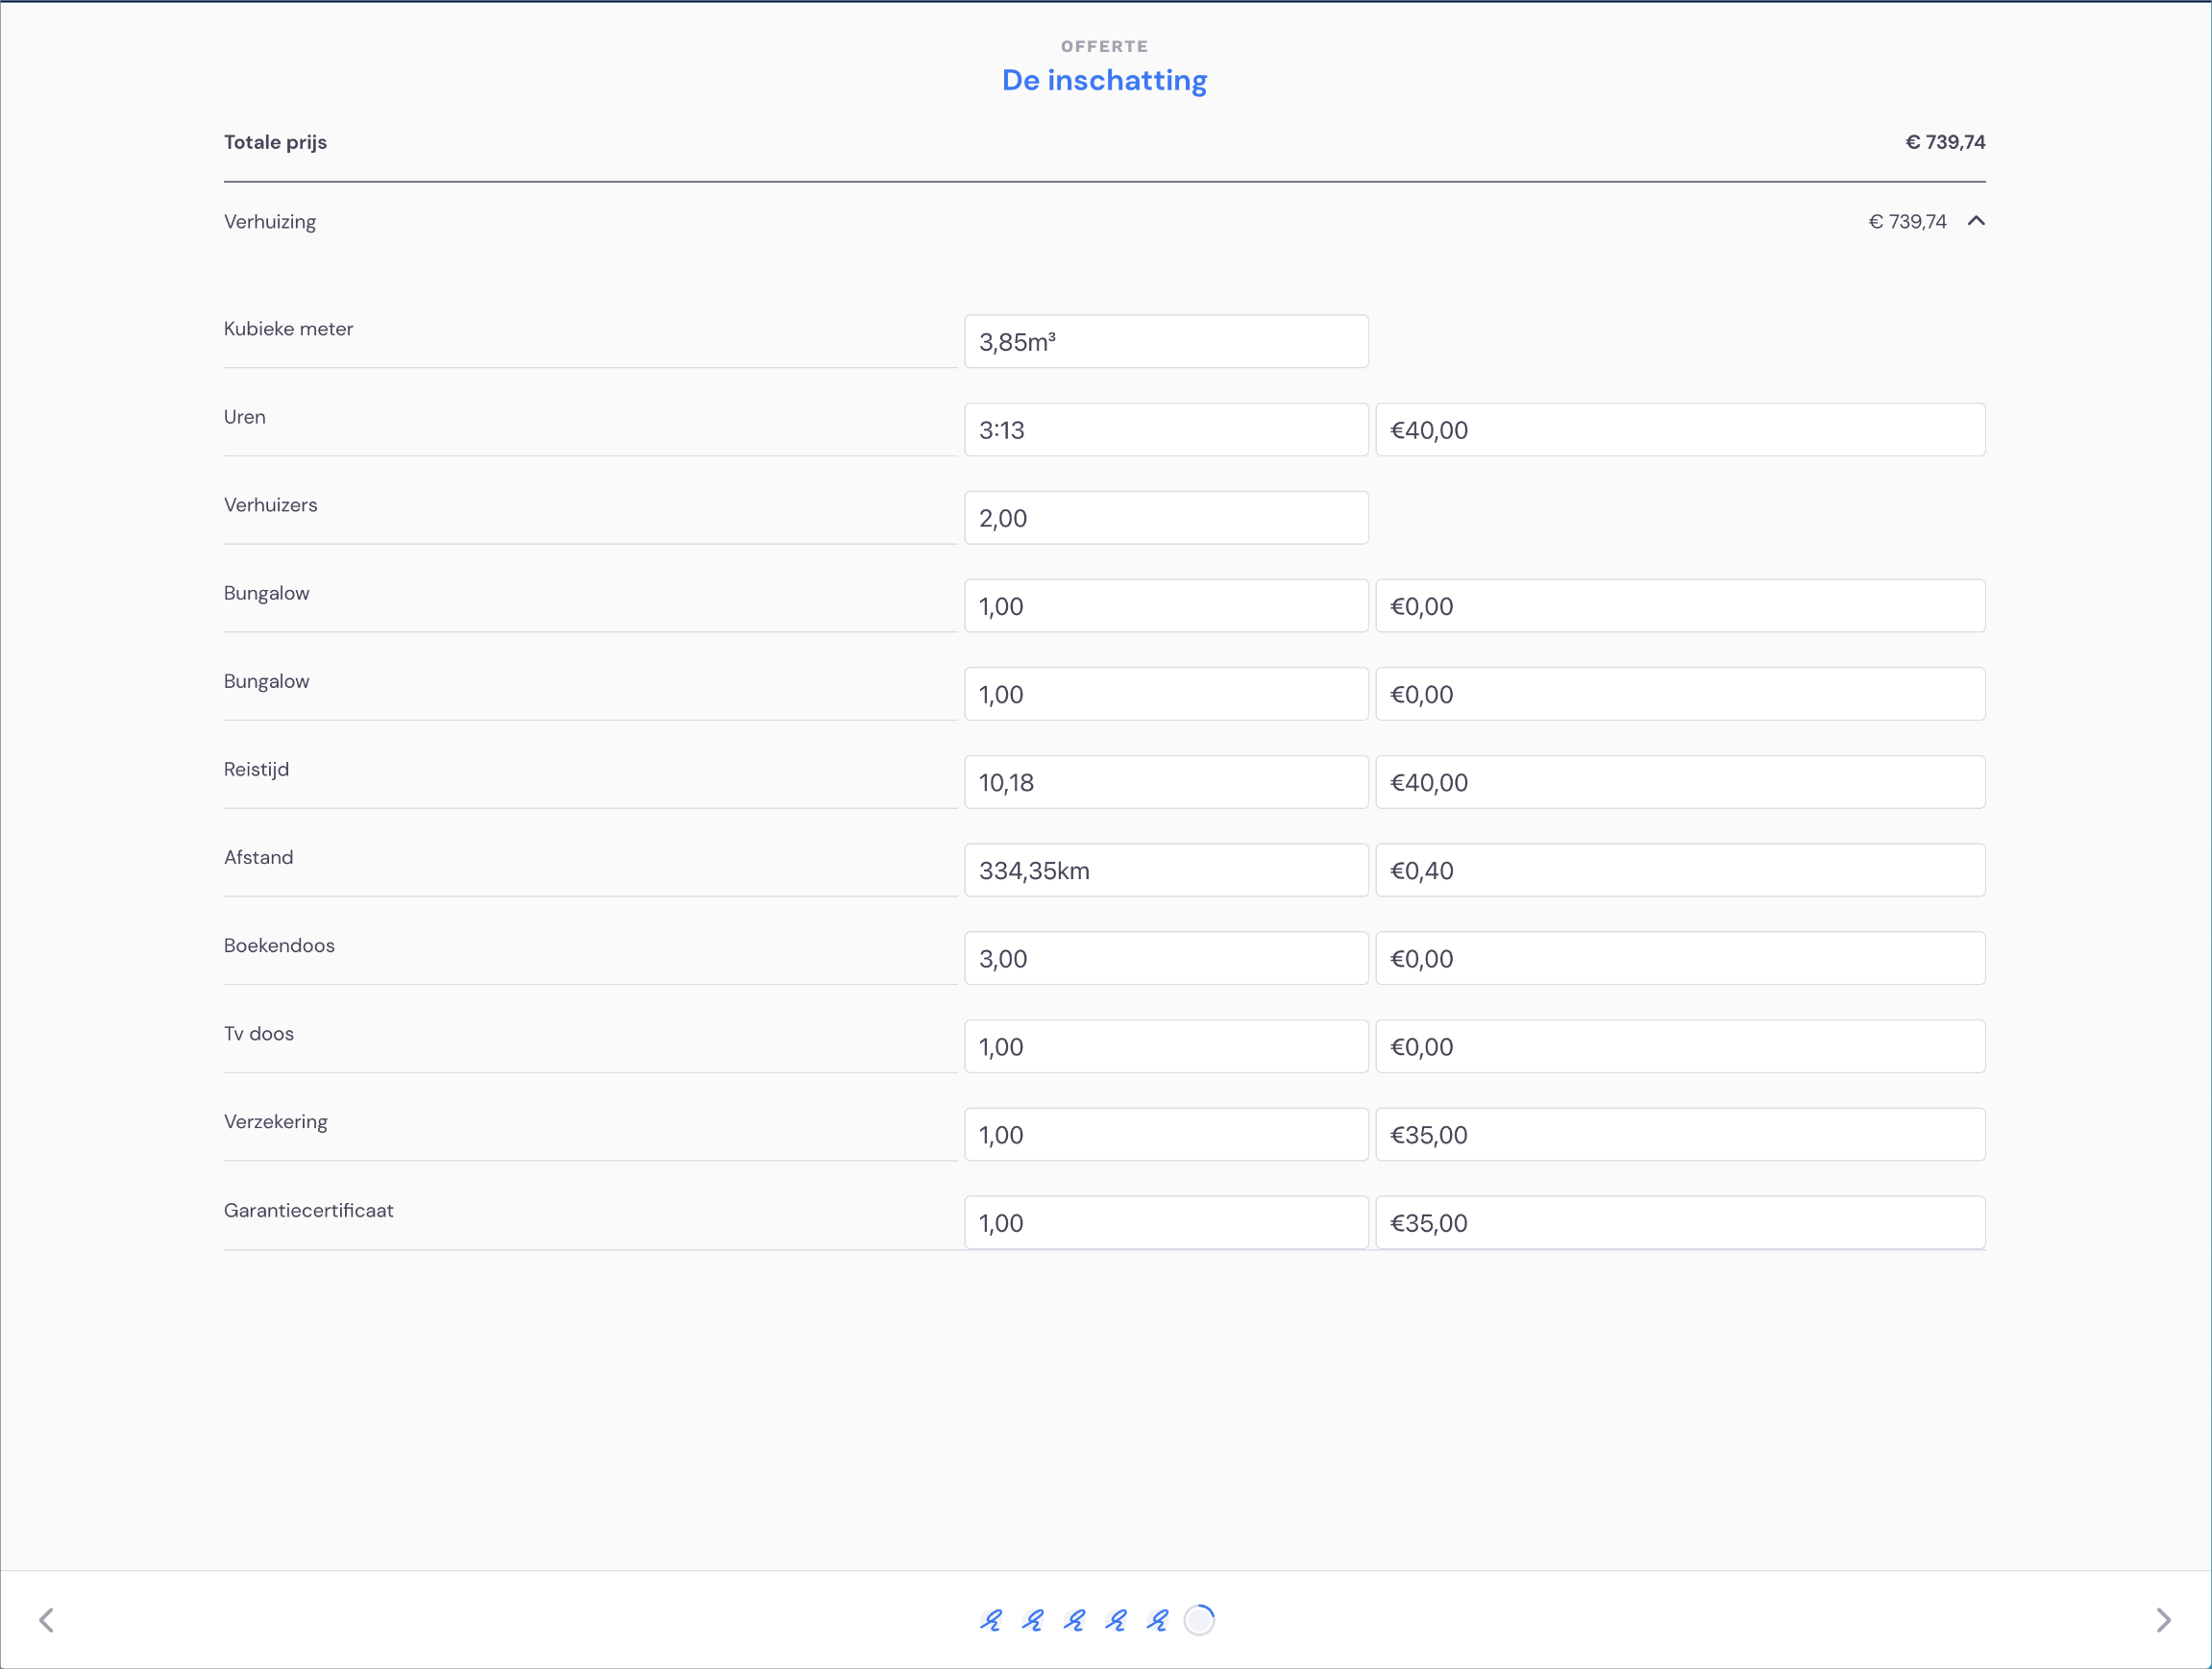Open the first completed step icon
2212x1669 pixels.
pos(991,1620)
